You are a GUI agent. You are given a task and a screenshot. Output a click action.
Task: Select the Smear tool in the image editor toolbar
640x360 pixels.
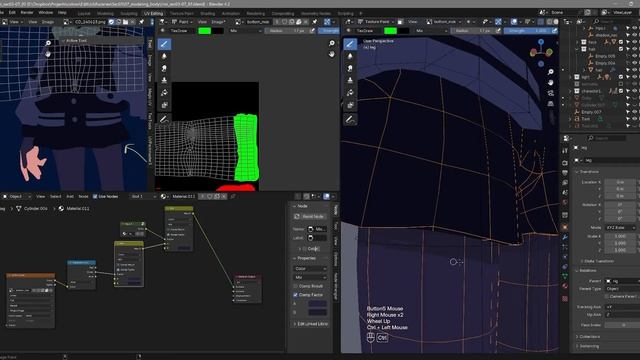pyautogui.click(x=164, y=69)
